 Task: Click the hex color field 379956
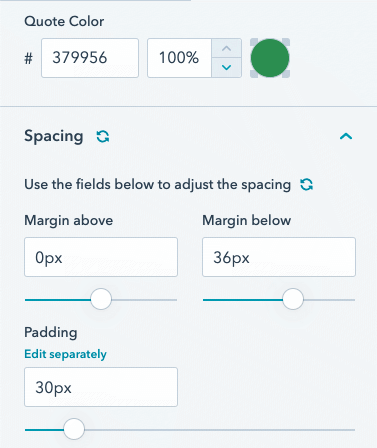(90, 58)
